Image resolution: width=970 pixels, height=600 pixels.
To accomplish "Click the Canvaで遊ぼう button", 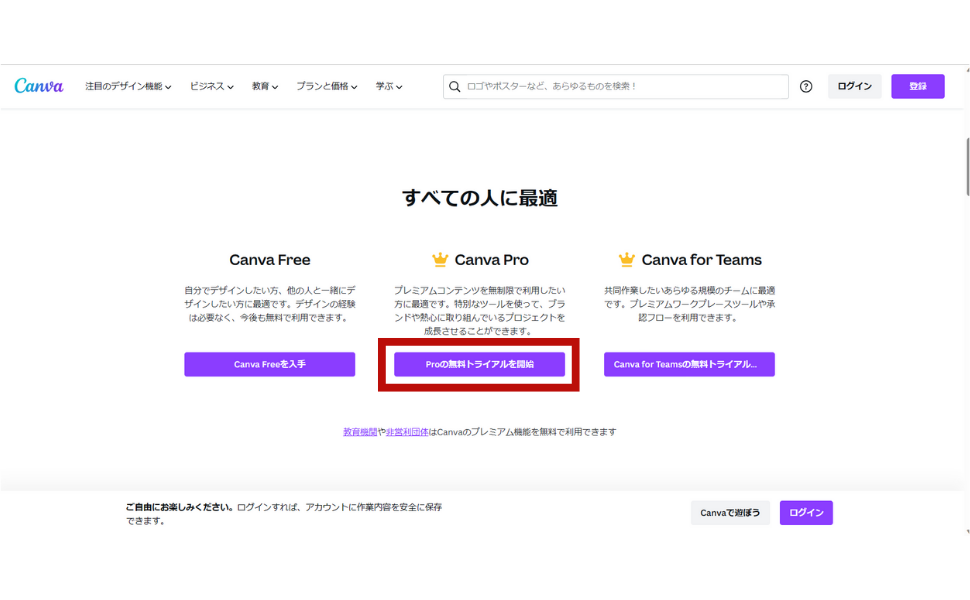I will [730, 513].
